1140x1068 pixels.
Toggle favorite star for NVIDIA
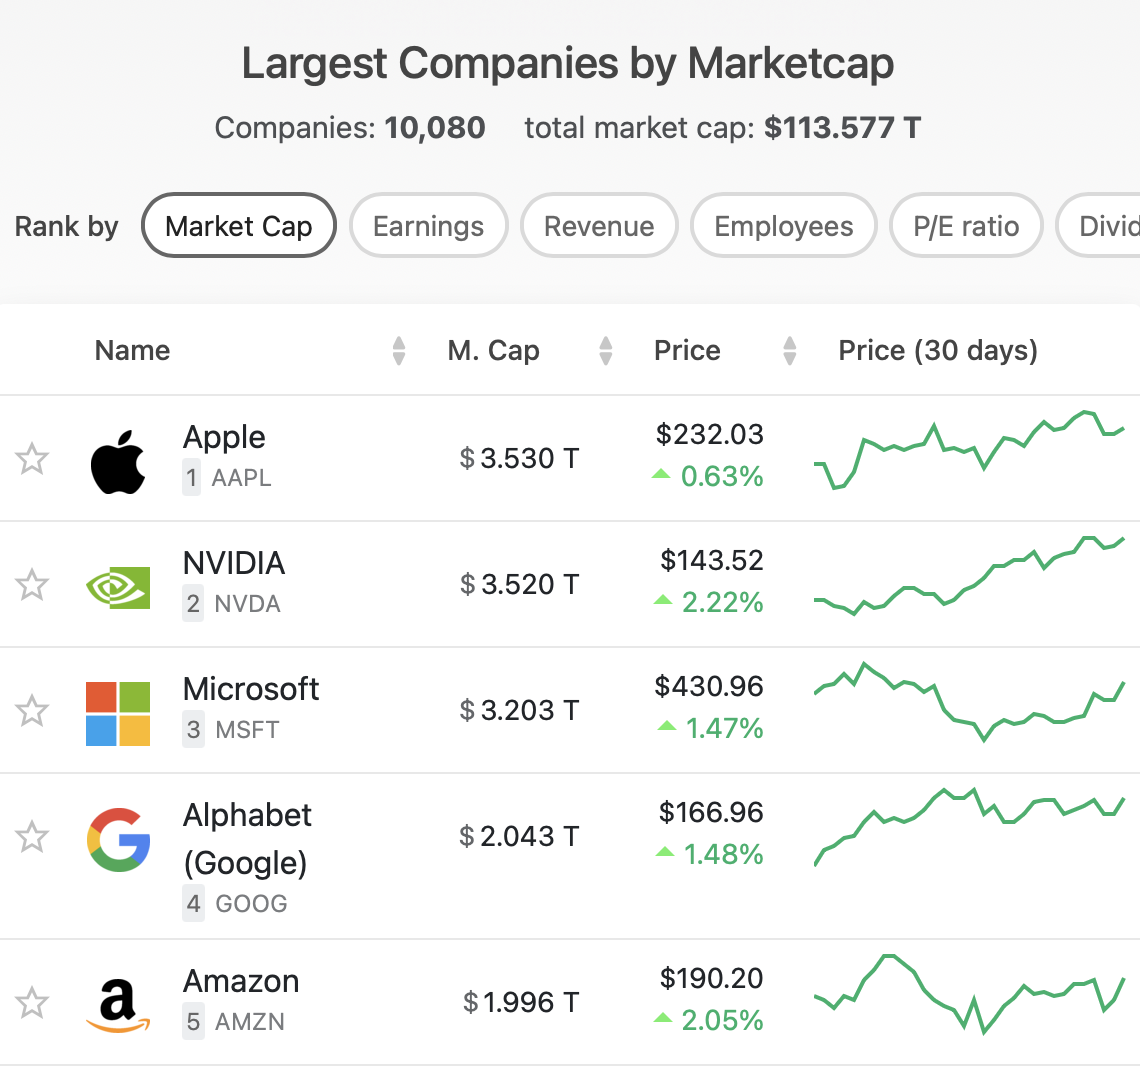tap(32, 585)
